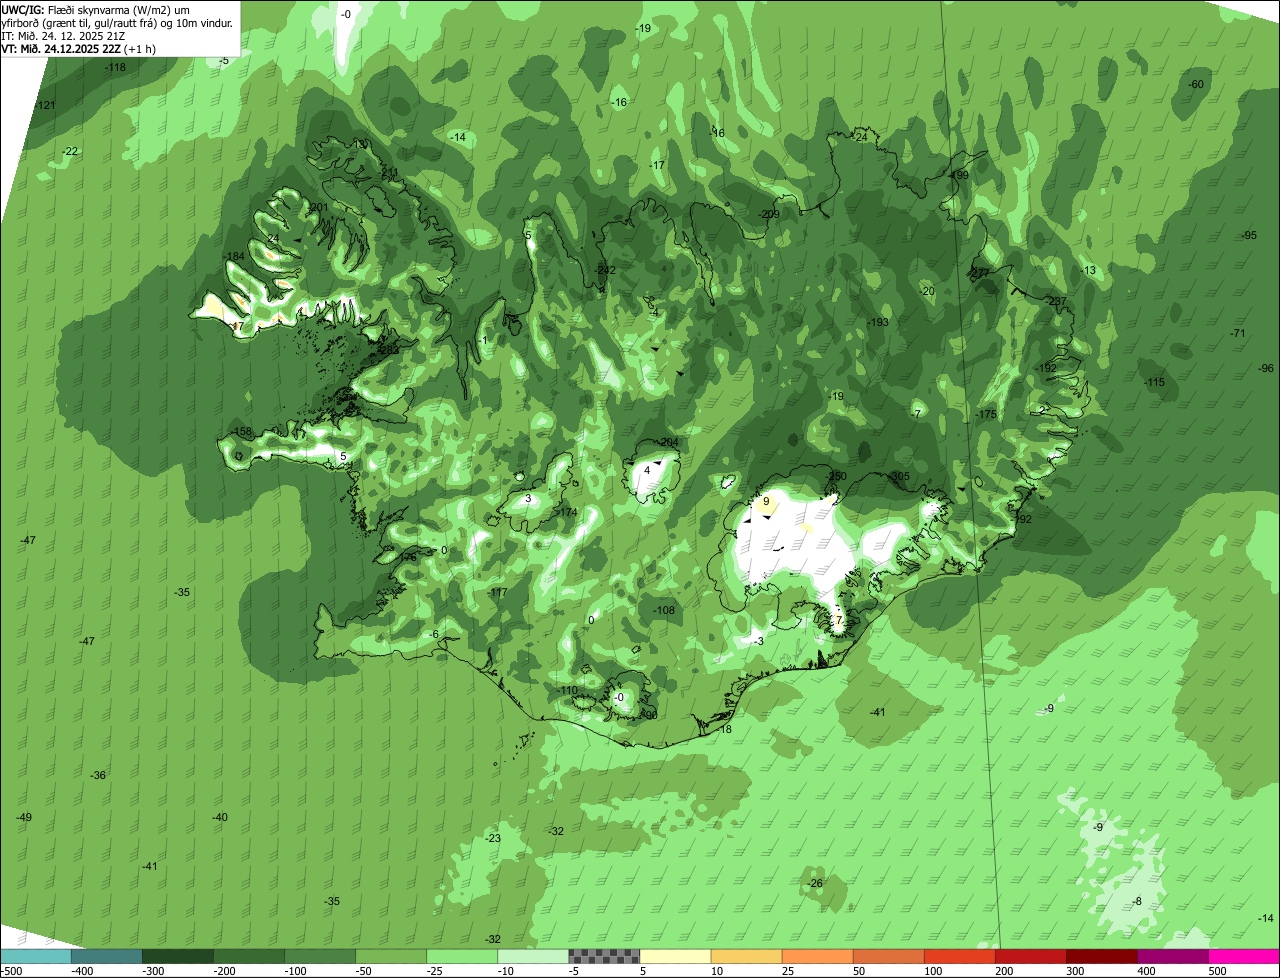Select the darkest green -300 to -200 swatch

tap(178, 956)
